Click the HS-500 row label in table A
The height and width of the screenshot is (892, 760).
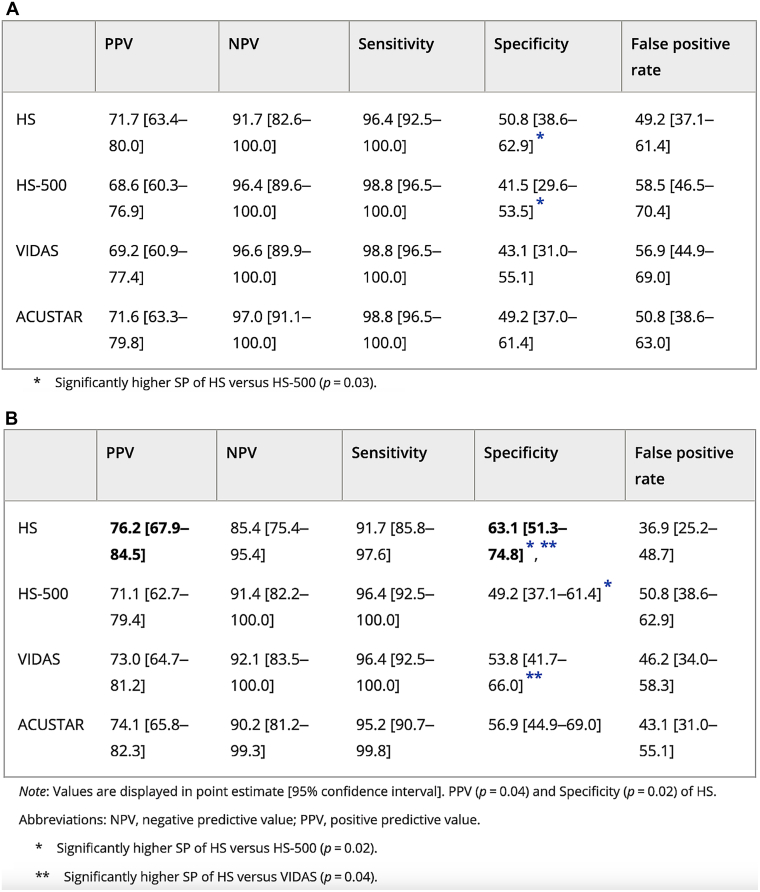42,185
